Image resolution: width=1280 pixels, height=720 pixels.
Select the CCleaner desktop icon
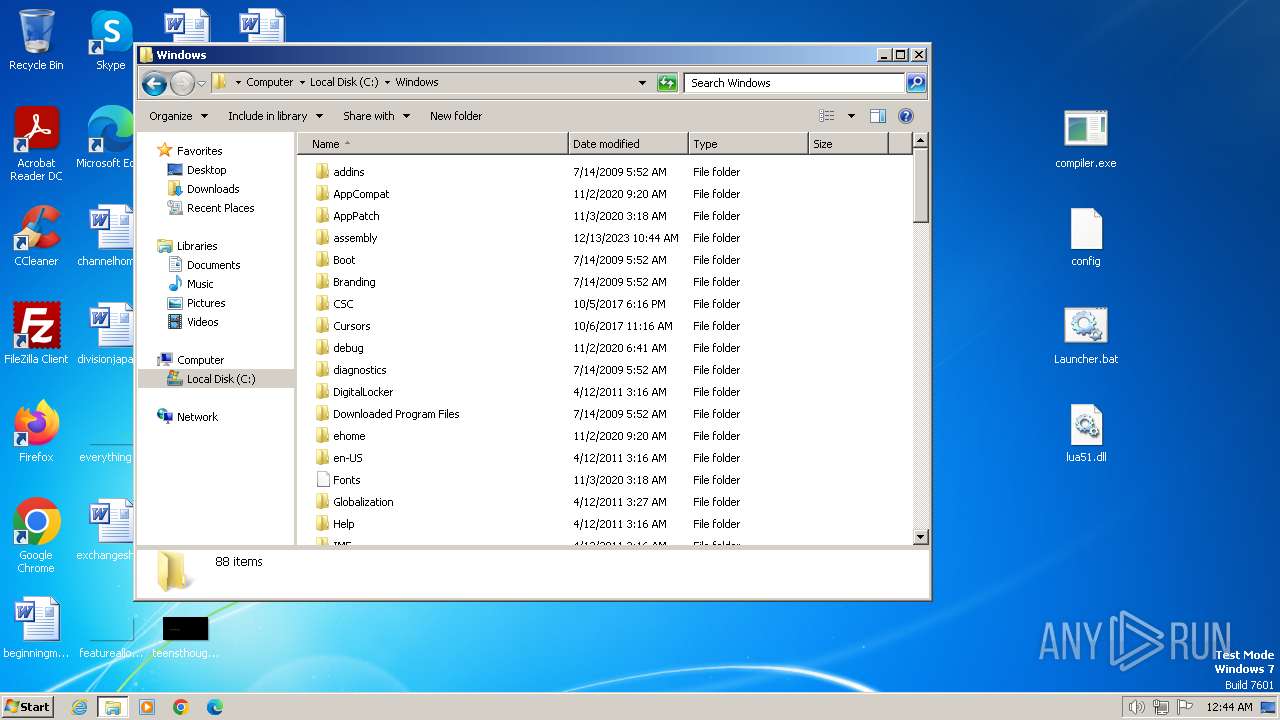pos(36,236)
